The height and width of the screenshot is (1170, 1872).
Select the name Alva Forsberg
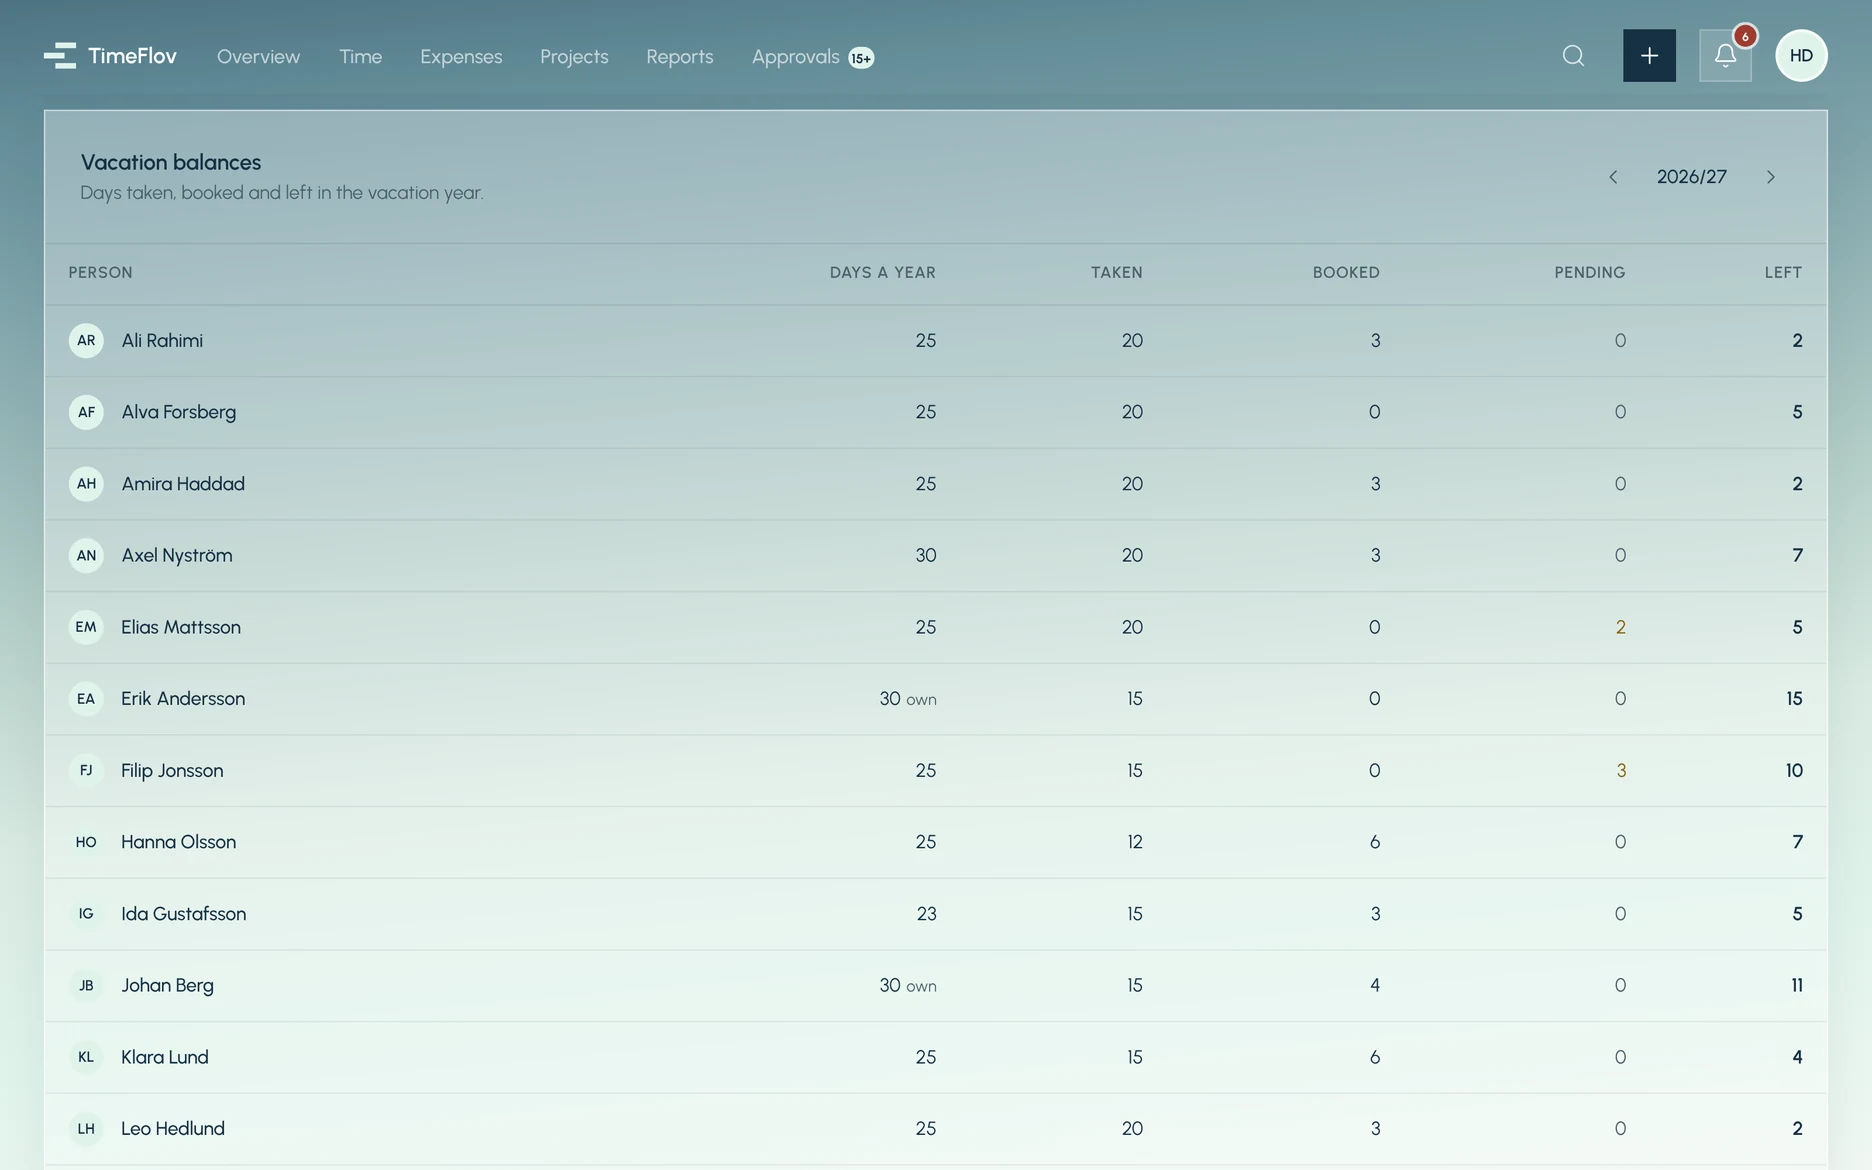[179, 412]
